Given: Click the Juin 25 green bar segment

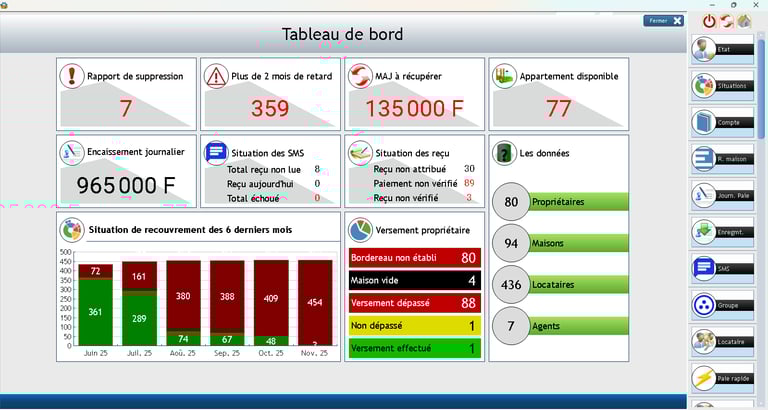Looking at the screenshot, I should tap(96, 313).
